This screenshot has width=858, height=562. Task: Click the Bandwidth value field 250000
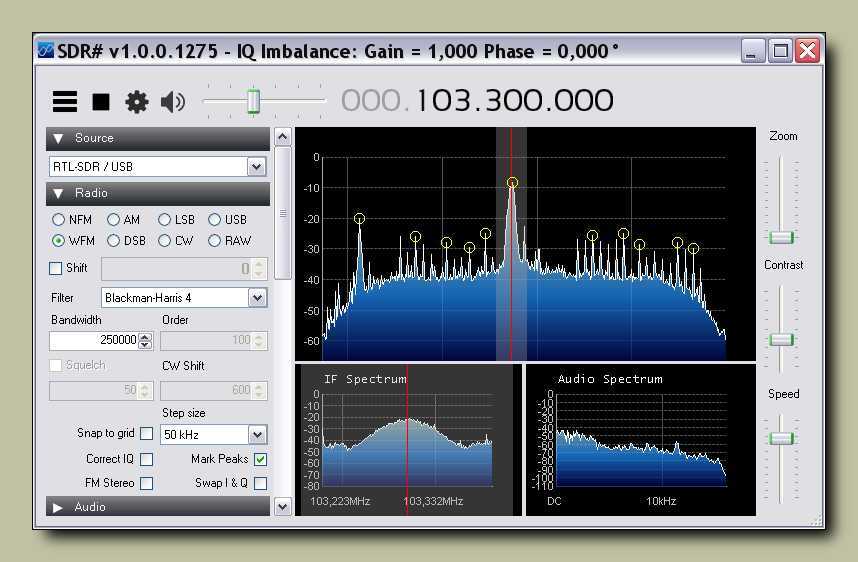click(x=94, y=340)
